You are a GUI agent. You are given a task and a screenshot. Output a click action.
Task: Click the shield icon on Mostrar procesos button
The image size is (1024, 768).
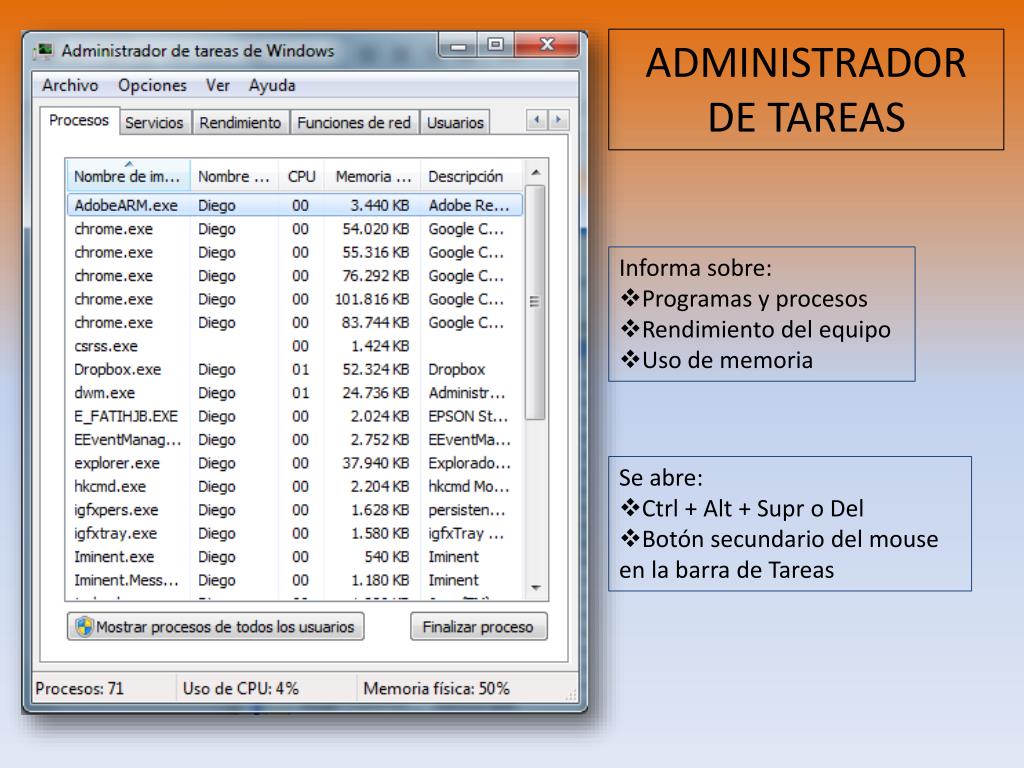[84, 627]
